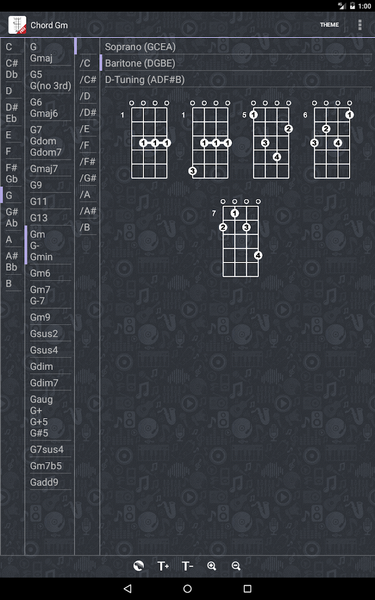Tap the Android home circle button
Image resolution: width=375 pixels, height=600 pixels.
pos(188,588)
